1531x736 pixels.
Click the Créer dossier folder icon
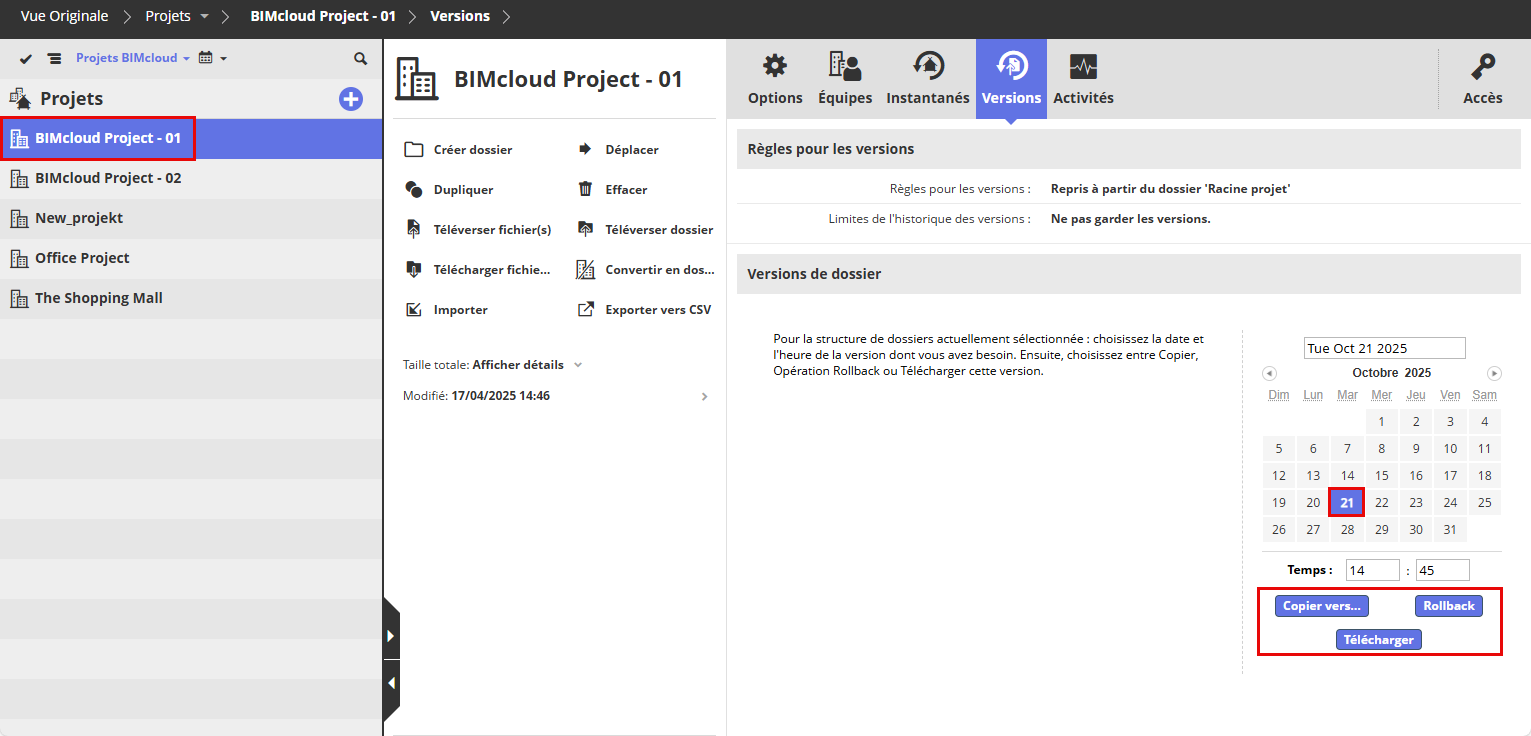click(414, 150)
